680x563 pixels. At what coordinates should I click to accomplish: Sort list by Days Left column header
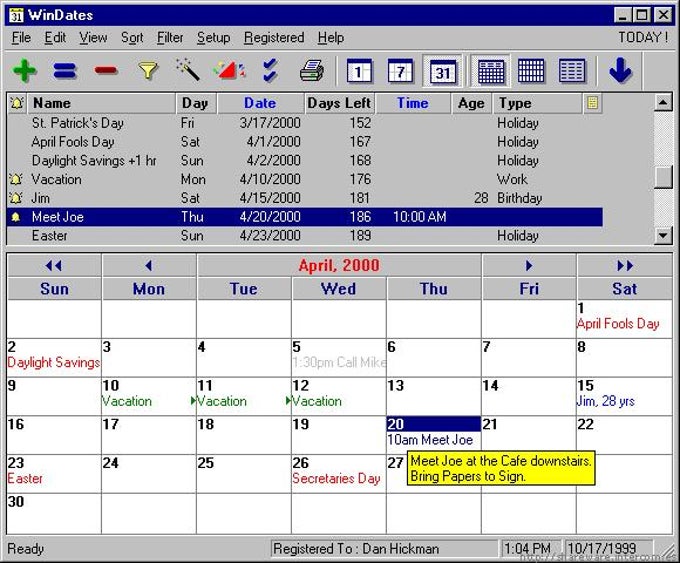pos(340,103)
